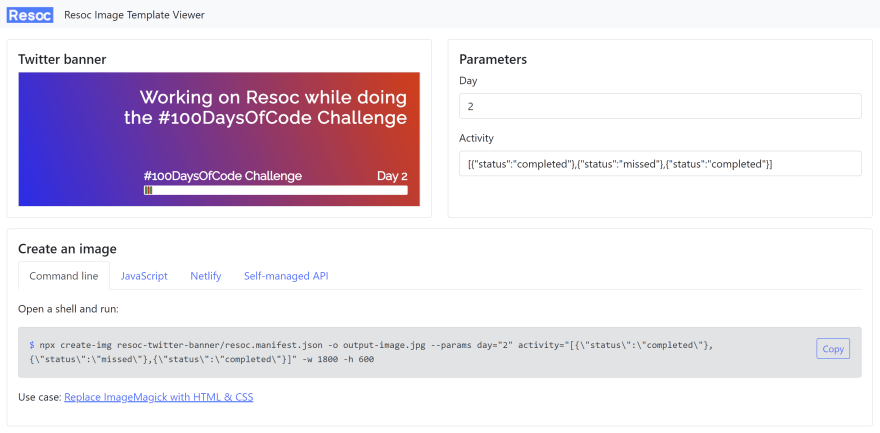Click the 'Resoc Image Template Viewer' title
This screenshot has width=880, height=433.
134,15
